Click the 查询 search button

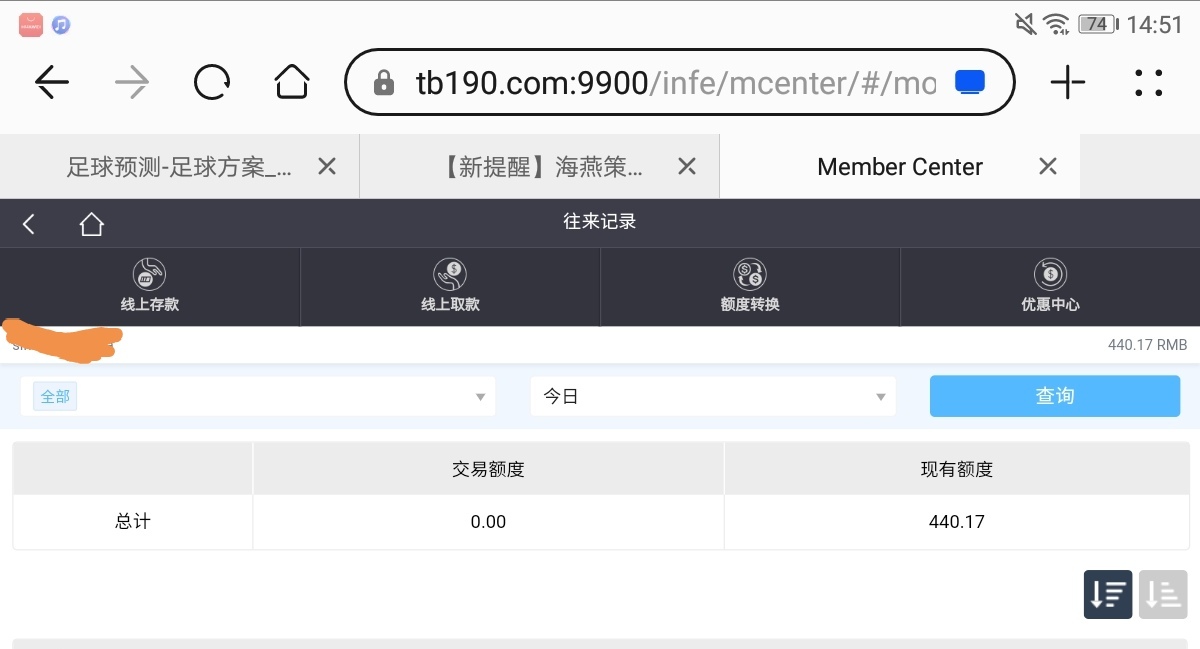[1054, 397]
